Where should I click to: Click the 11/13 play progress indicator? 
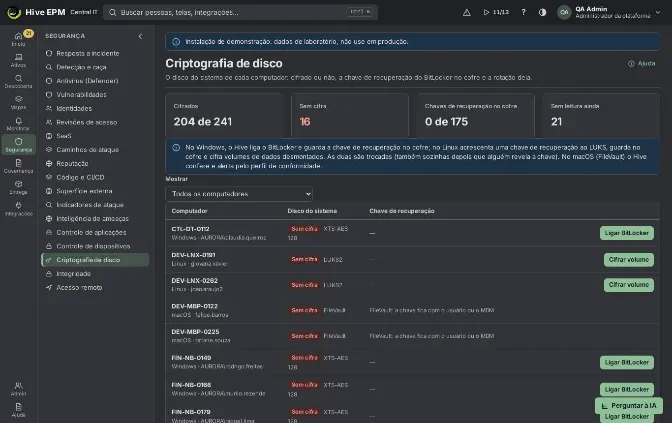[x=496, y=12]
